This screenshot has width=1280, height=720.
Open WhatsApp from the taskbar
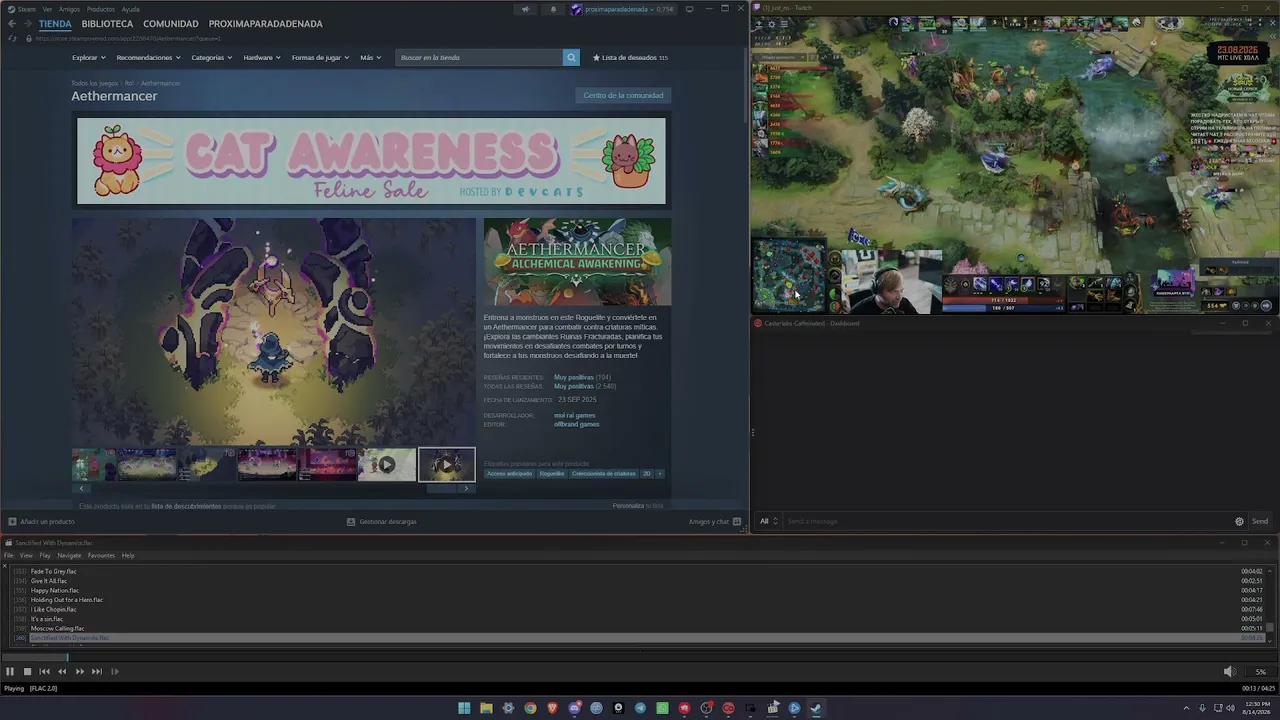[x=662, y=708]
